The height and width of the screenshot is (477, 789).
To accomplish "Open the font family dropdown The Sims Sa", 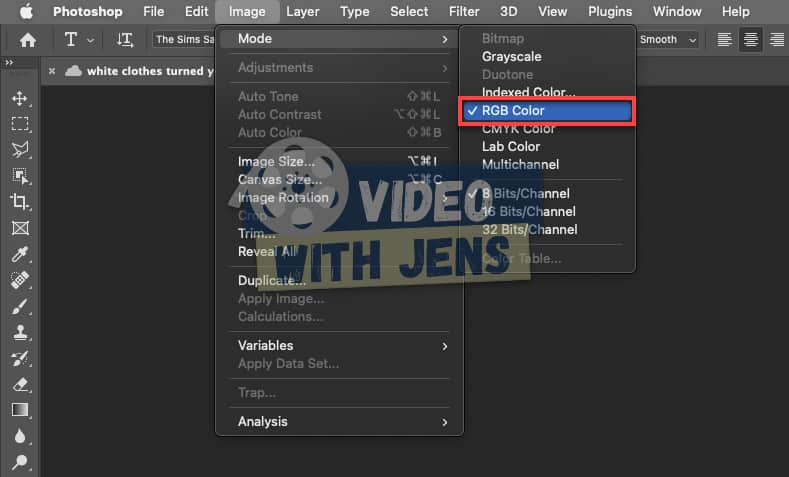I will coord(184,39).
